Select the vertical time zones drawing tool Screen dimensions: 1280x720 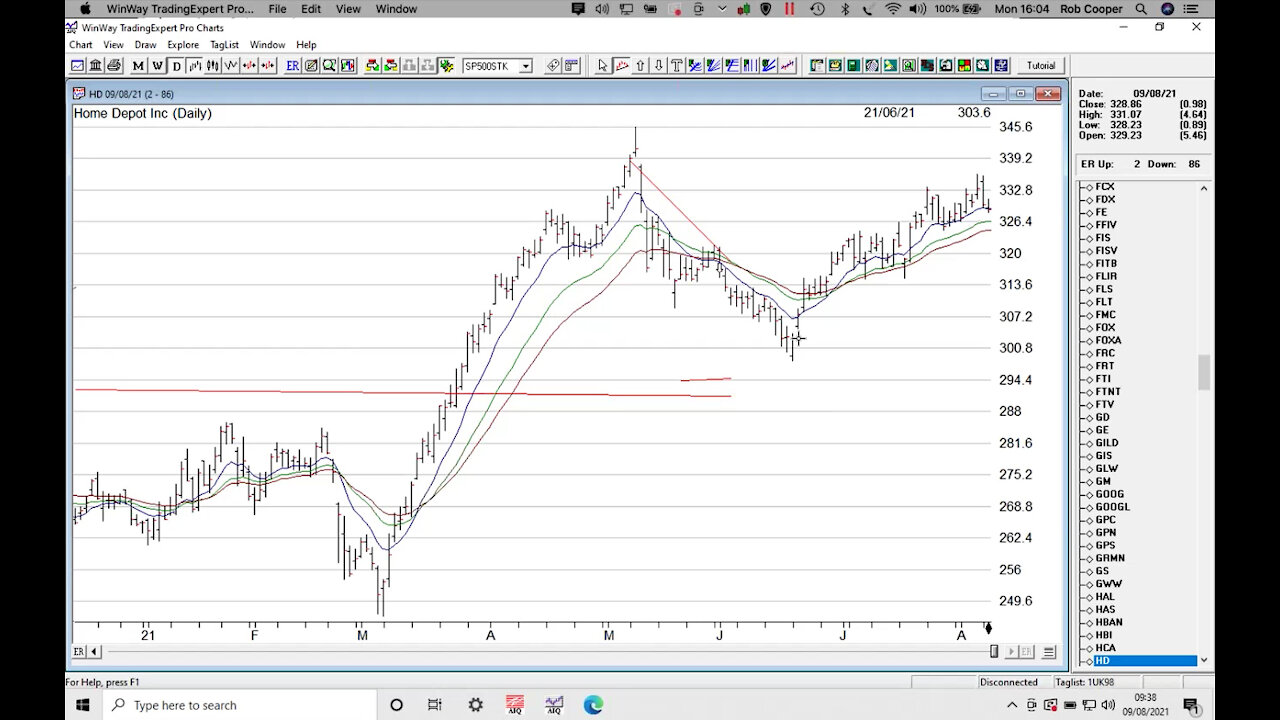(750, 66)
